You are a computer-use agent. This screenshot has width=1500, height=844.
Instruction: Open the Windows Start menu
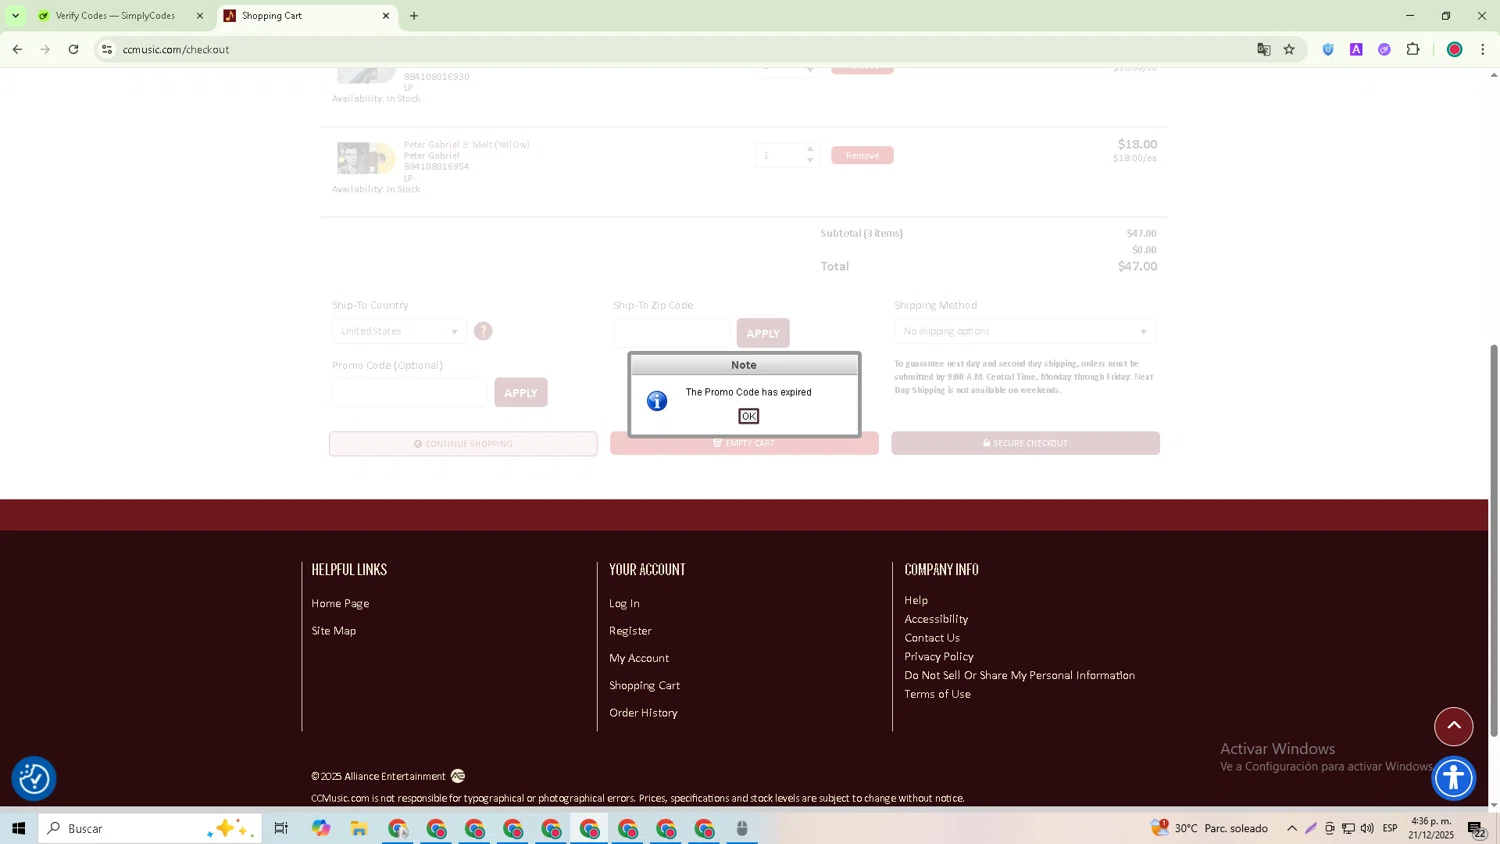coord(18,828)
